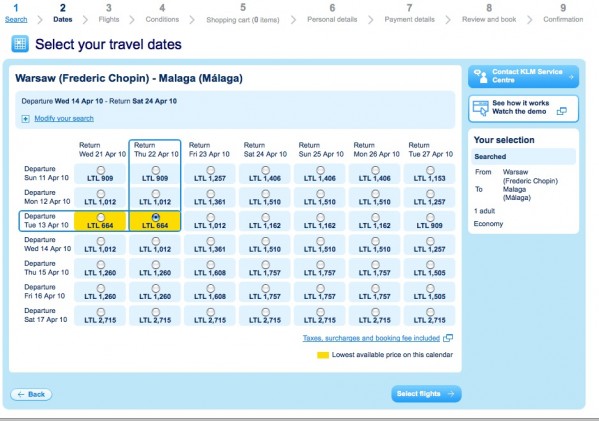Click the Select flights button

426,393
